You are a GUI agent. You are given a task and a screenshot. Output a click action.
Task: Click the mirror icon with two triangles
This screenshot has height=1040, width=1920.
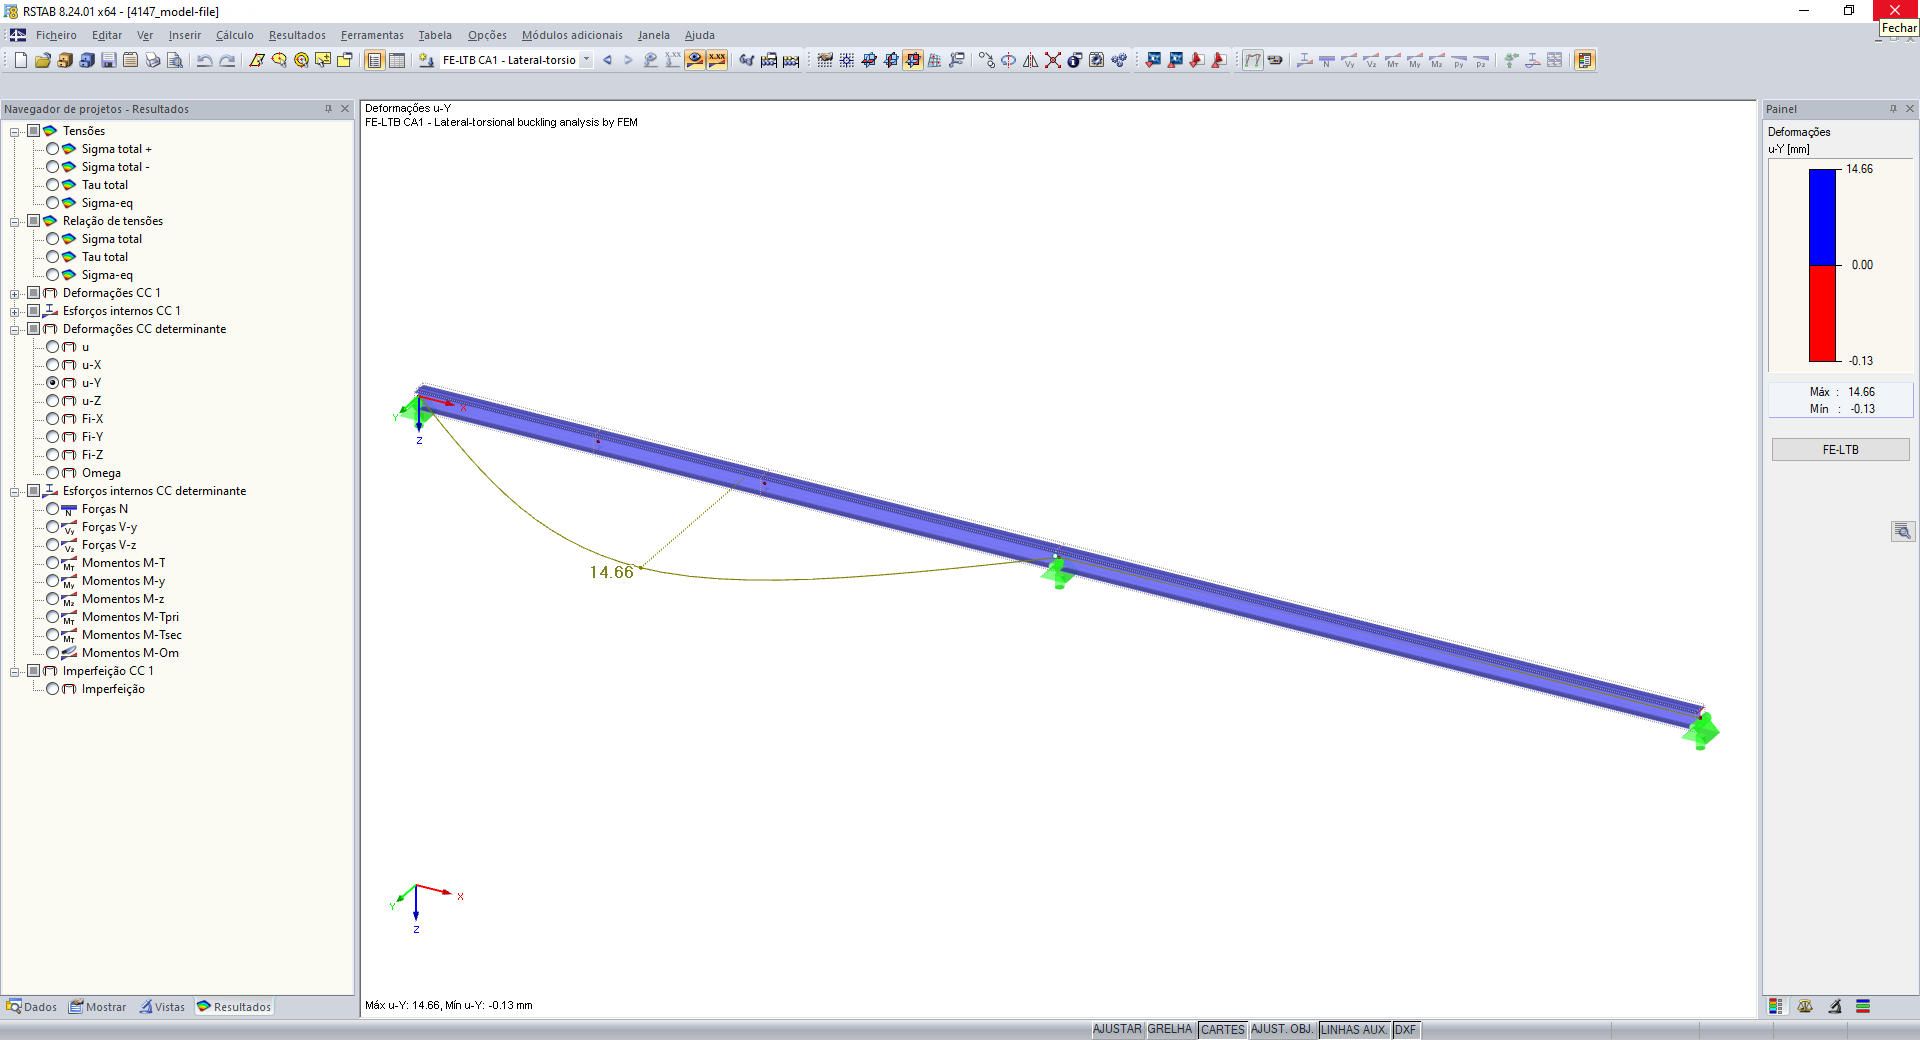pos(1031,60)
